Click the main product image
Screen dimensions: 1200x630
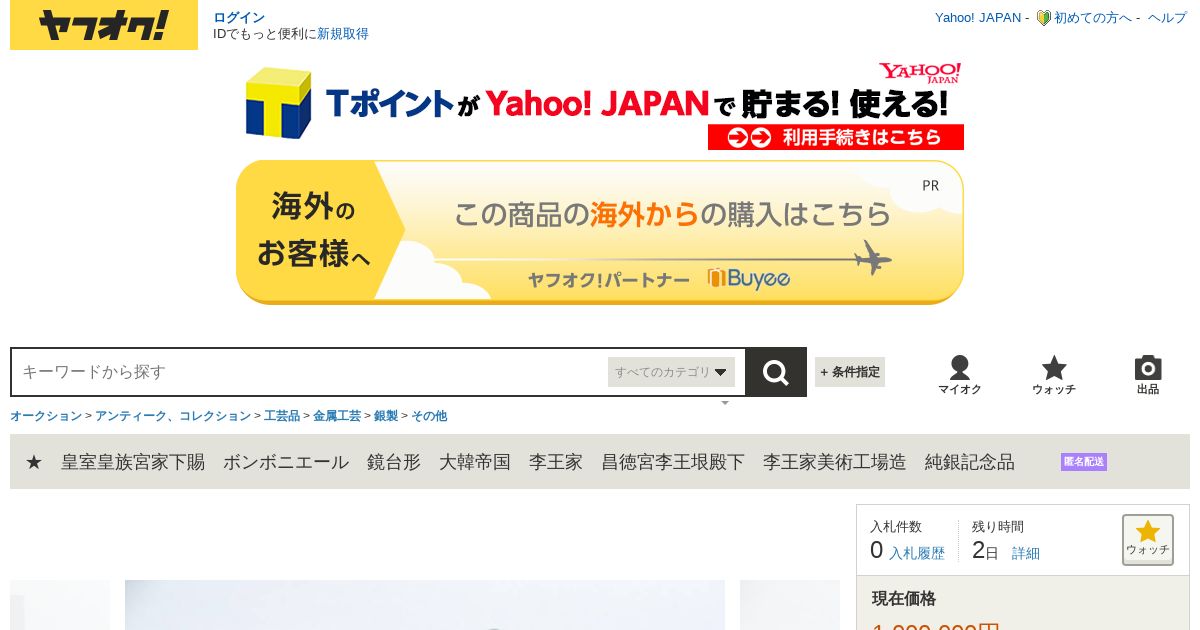[x=425, y=605]
